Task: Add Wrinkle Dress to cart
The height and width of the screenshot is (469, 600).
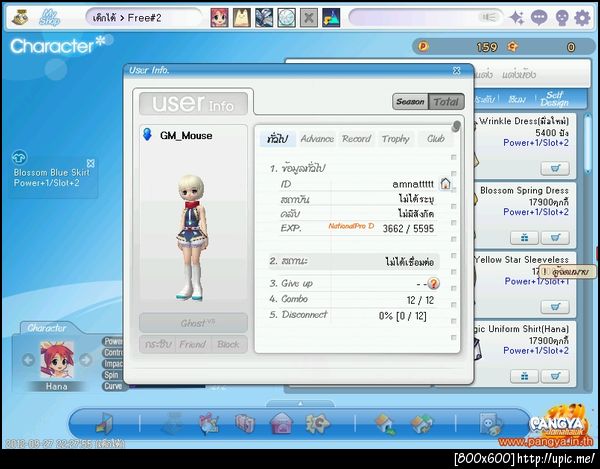Action: coord(555,168)
